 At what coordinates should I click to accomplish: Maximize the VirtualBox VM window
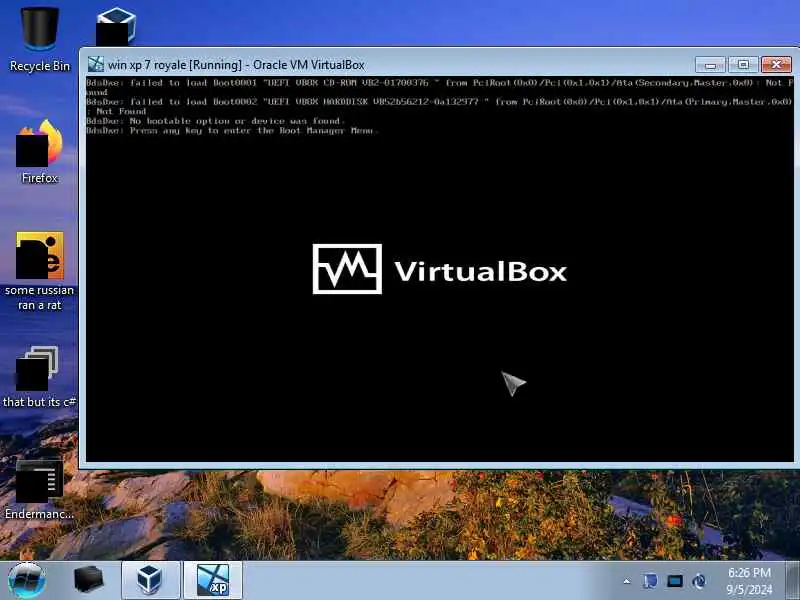(743, 65)
